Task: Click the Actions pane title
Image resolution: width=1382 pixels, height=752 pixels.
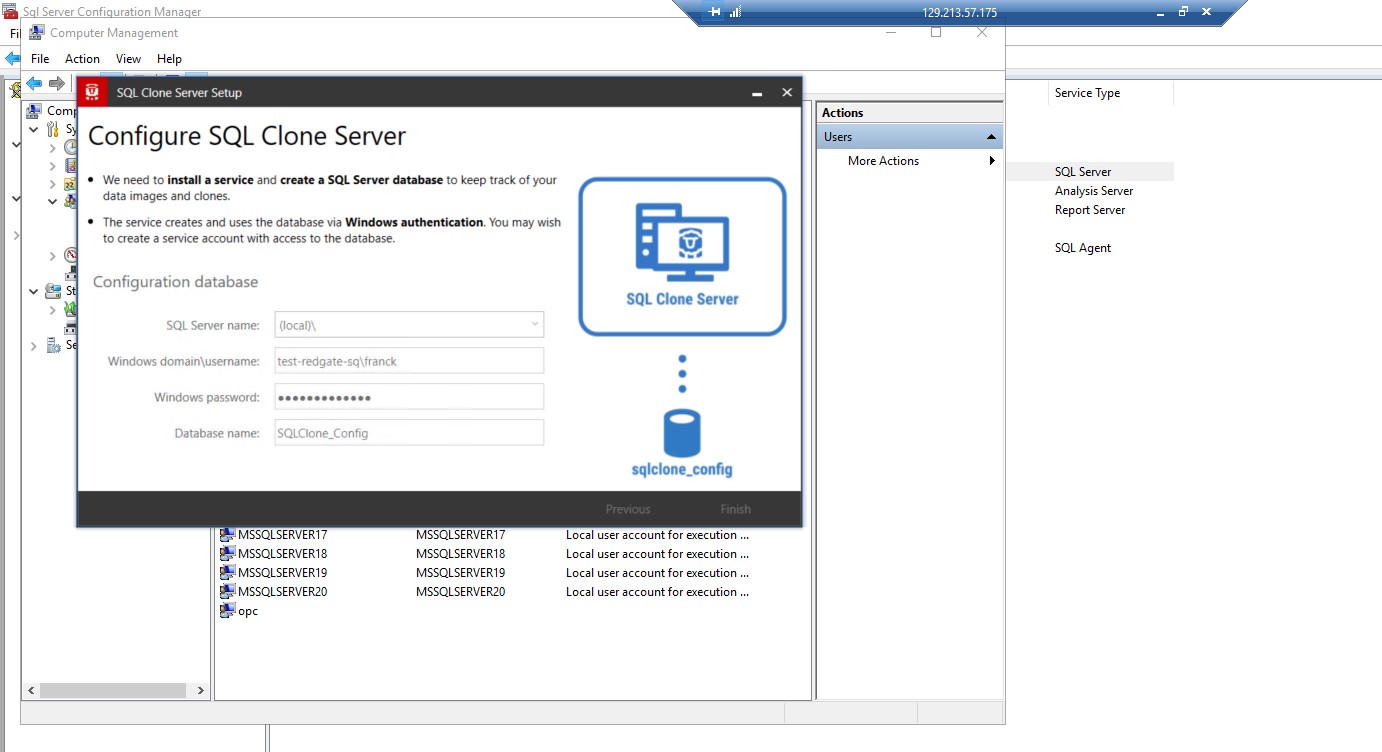Action: 843,113
